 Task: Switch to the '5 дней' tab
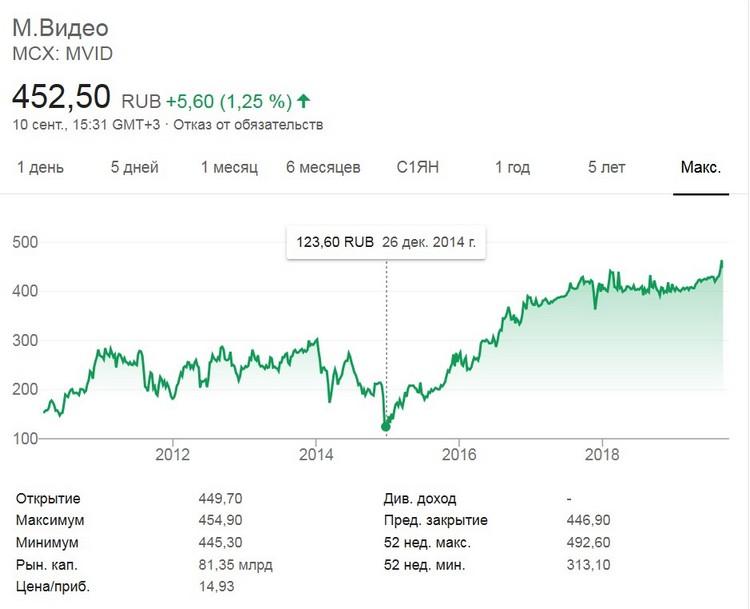(135, 167)
